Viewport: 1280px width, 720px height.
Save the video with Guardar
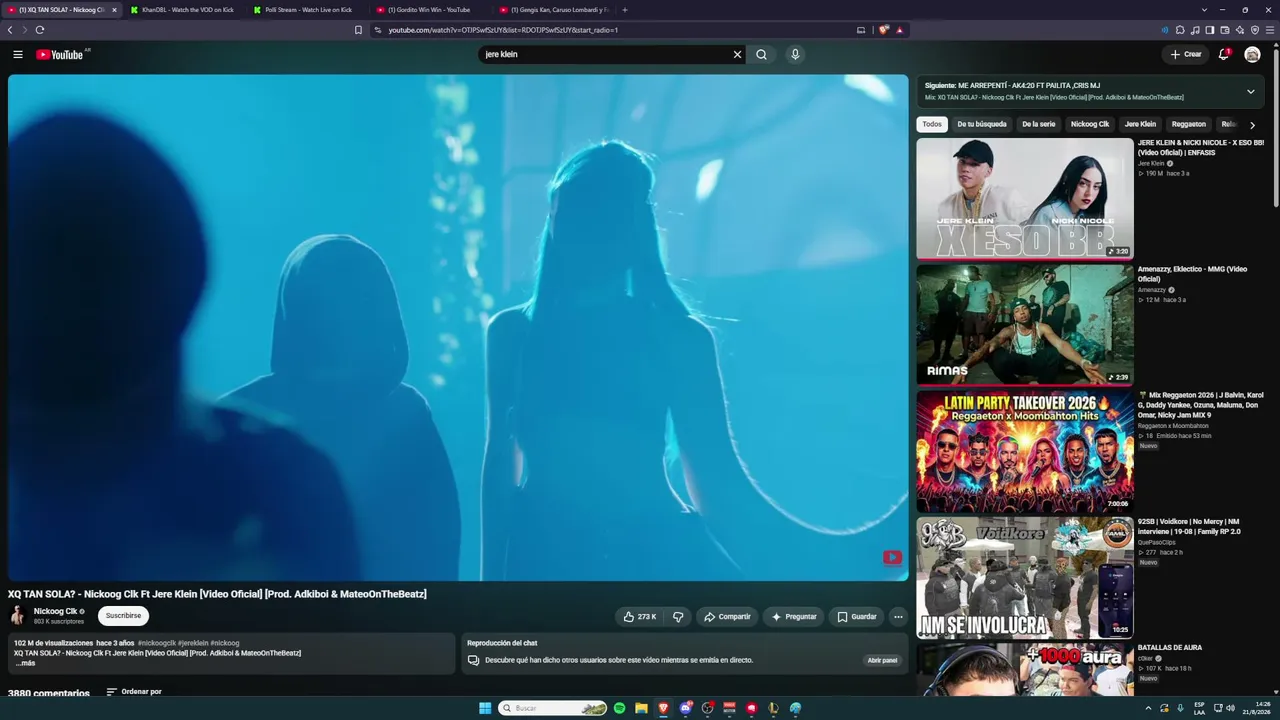tap(856, 617)
